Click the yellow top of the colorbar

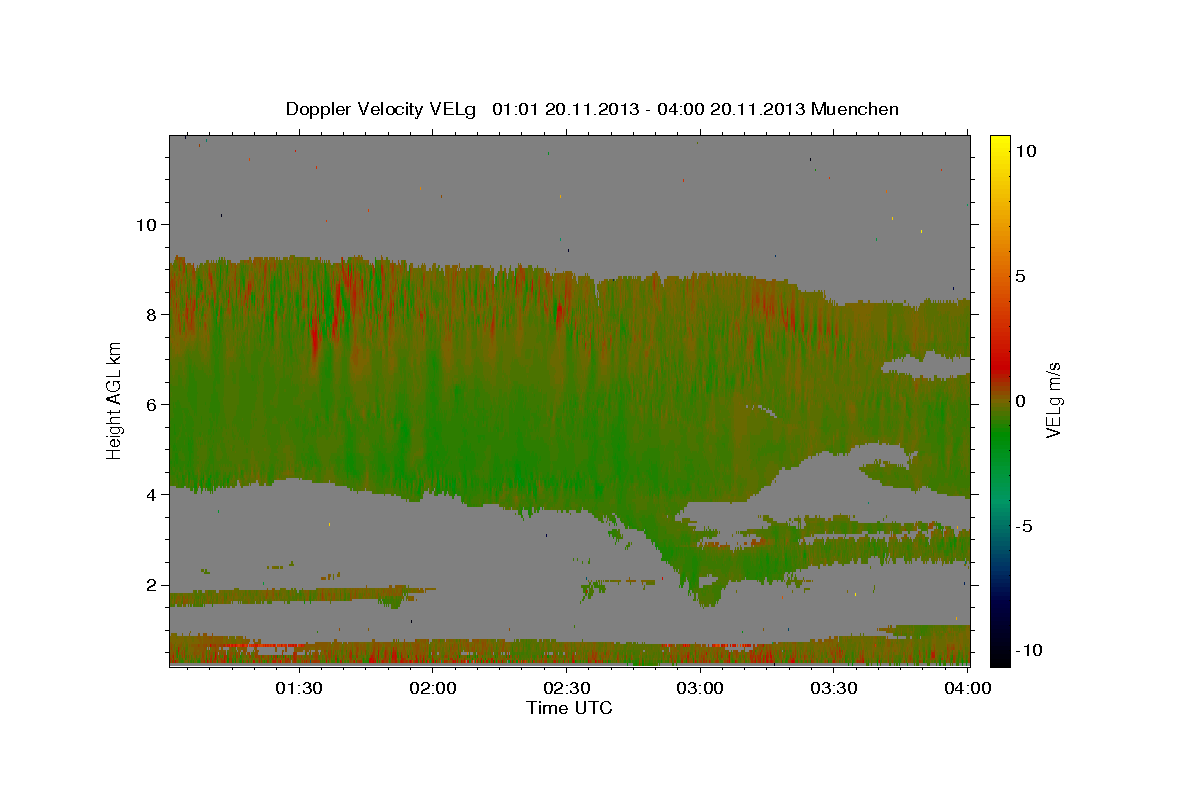(1000, 145)
